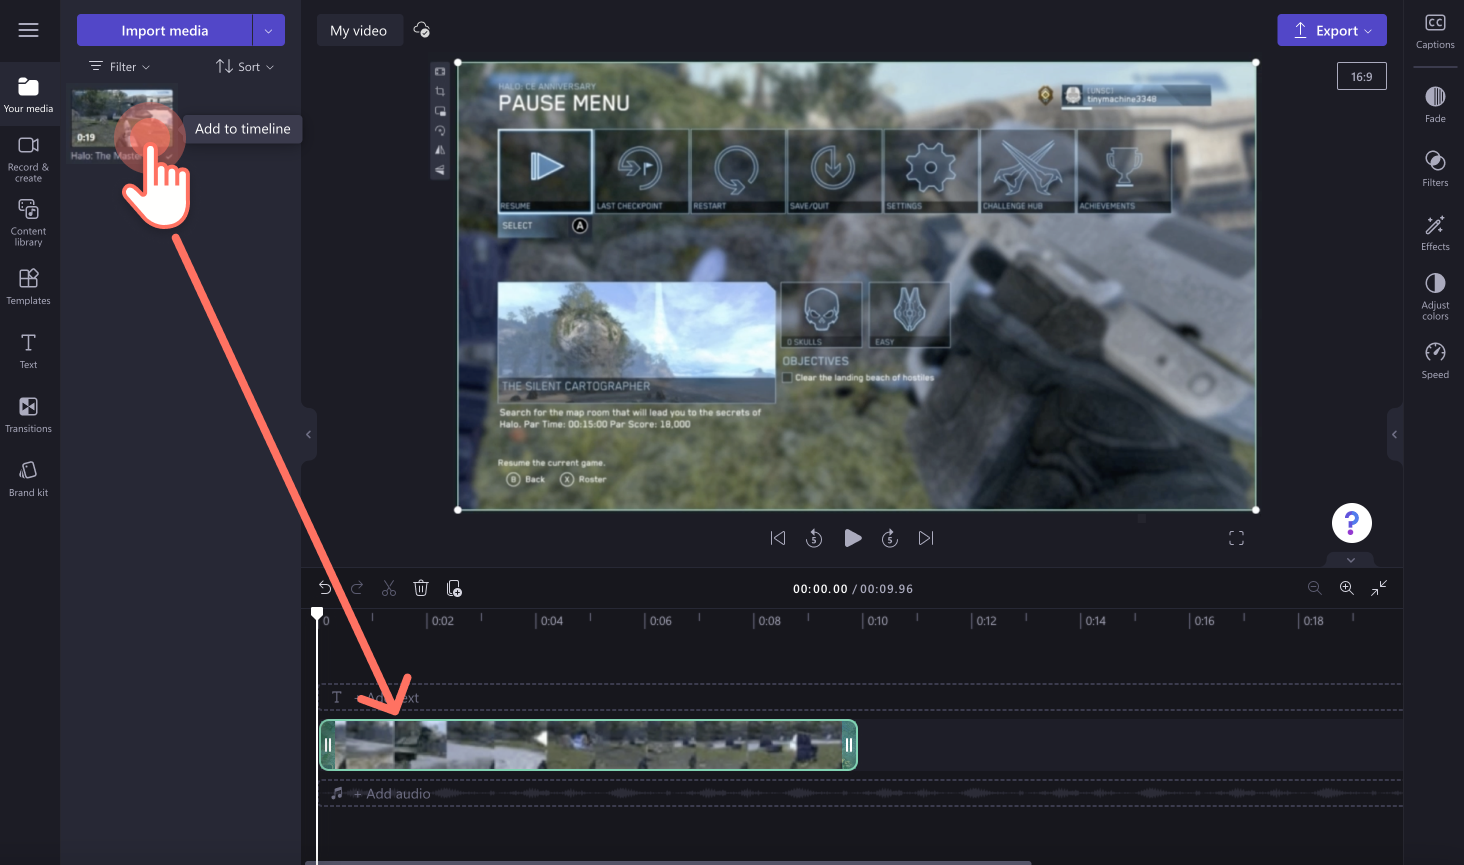Zoom in the timeline

point(1347,588)
